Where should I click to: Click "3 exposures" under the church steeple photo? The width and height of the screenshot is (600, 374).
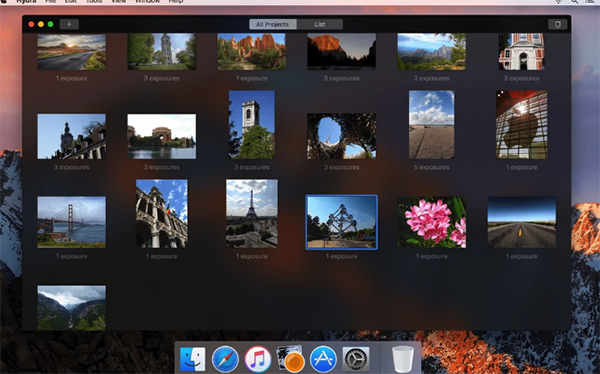[72, 167]
